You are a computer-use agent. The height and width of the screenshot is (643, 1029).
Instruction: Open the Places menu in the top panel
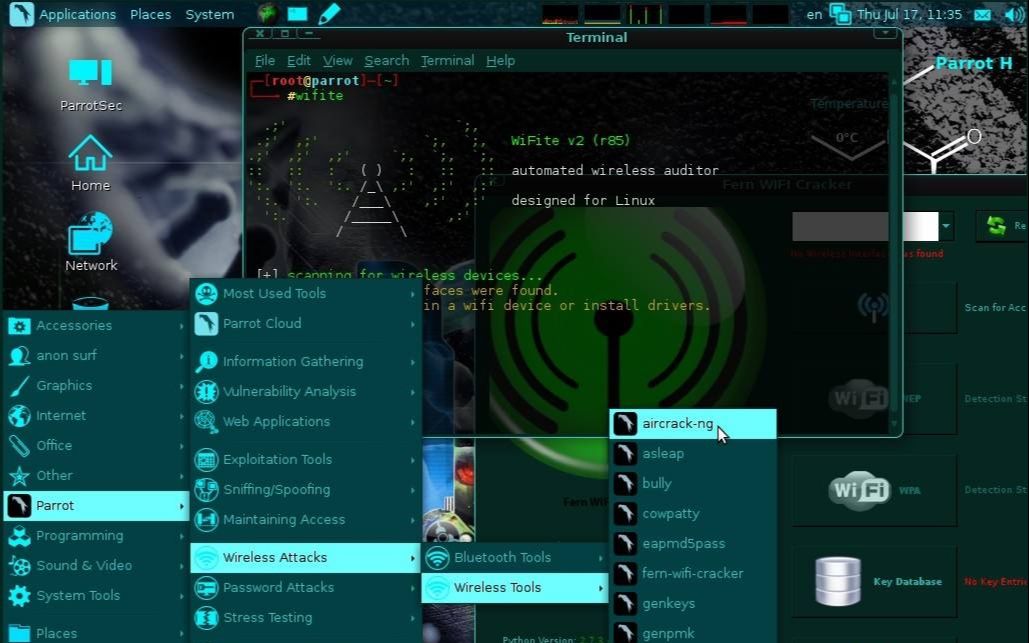(150, 14)
